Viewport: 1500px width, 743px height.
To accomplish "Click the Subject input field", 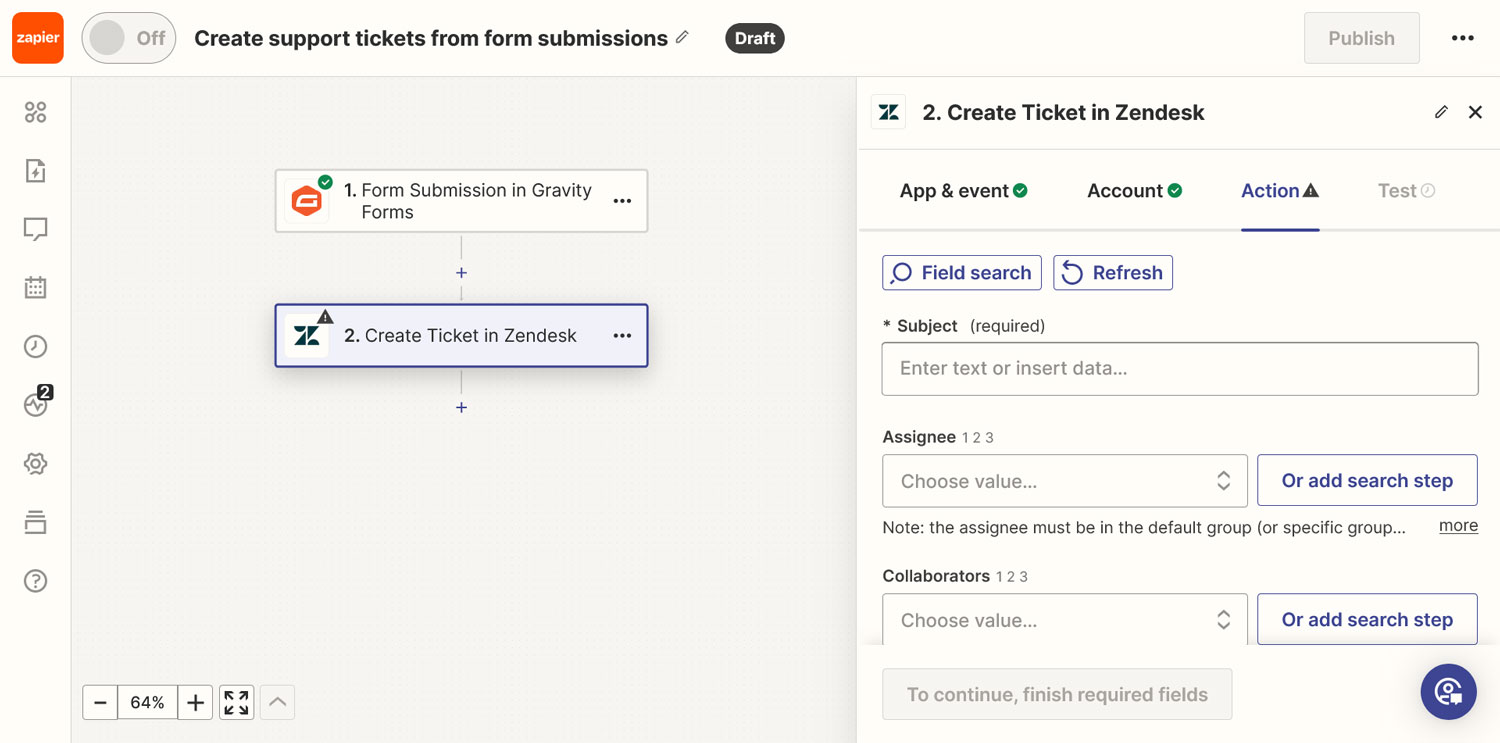I will pos(1180,369).
